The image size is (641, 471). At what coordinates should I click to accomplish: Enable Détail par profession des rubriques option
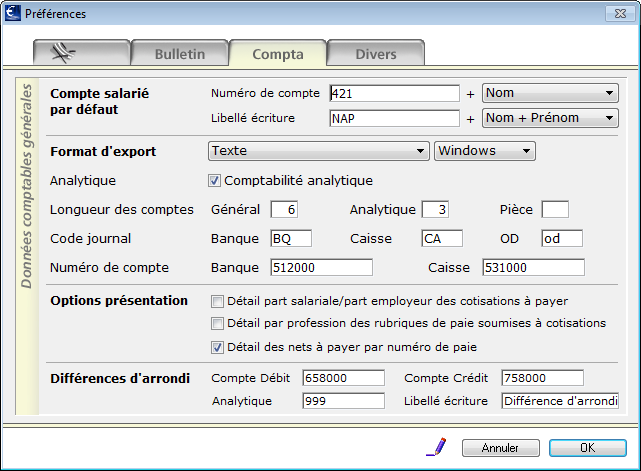217,323
